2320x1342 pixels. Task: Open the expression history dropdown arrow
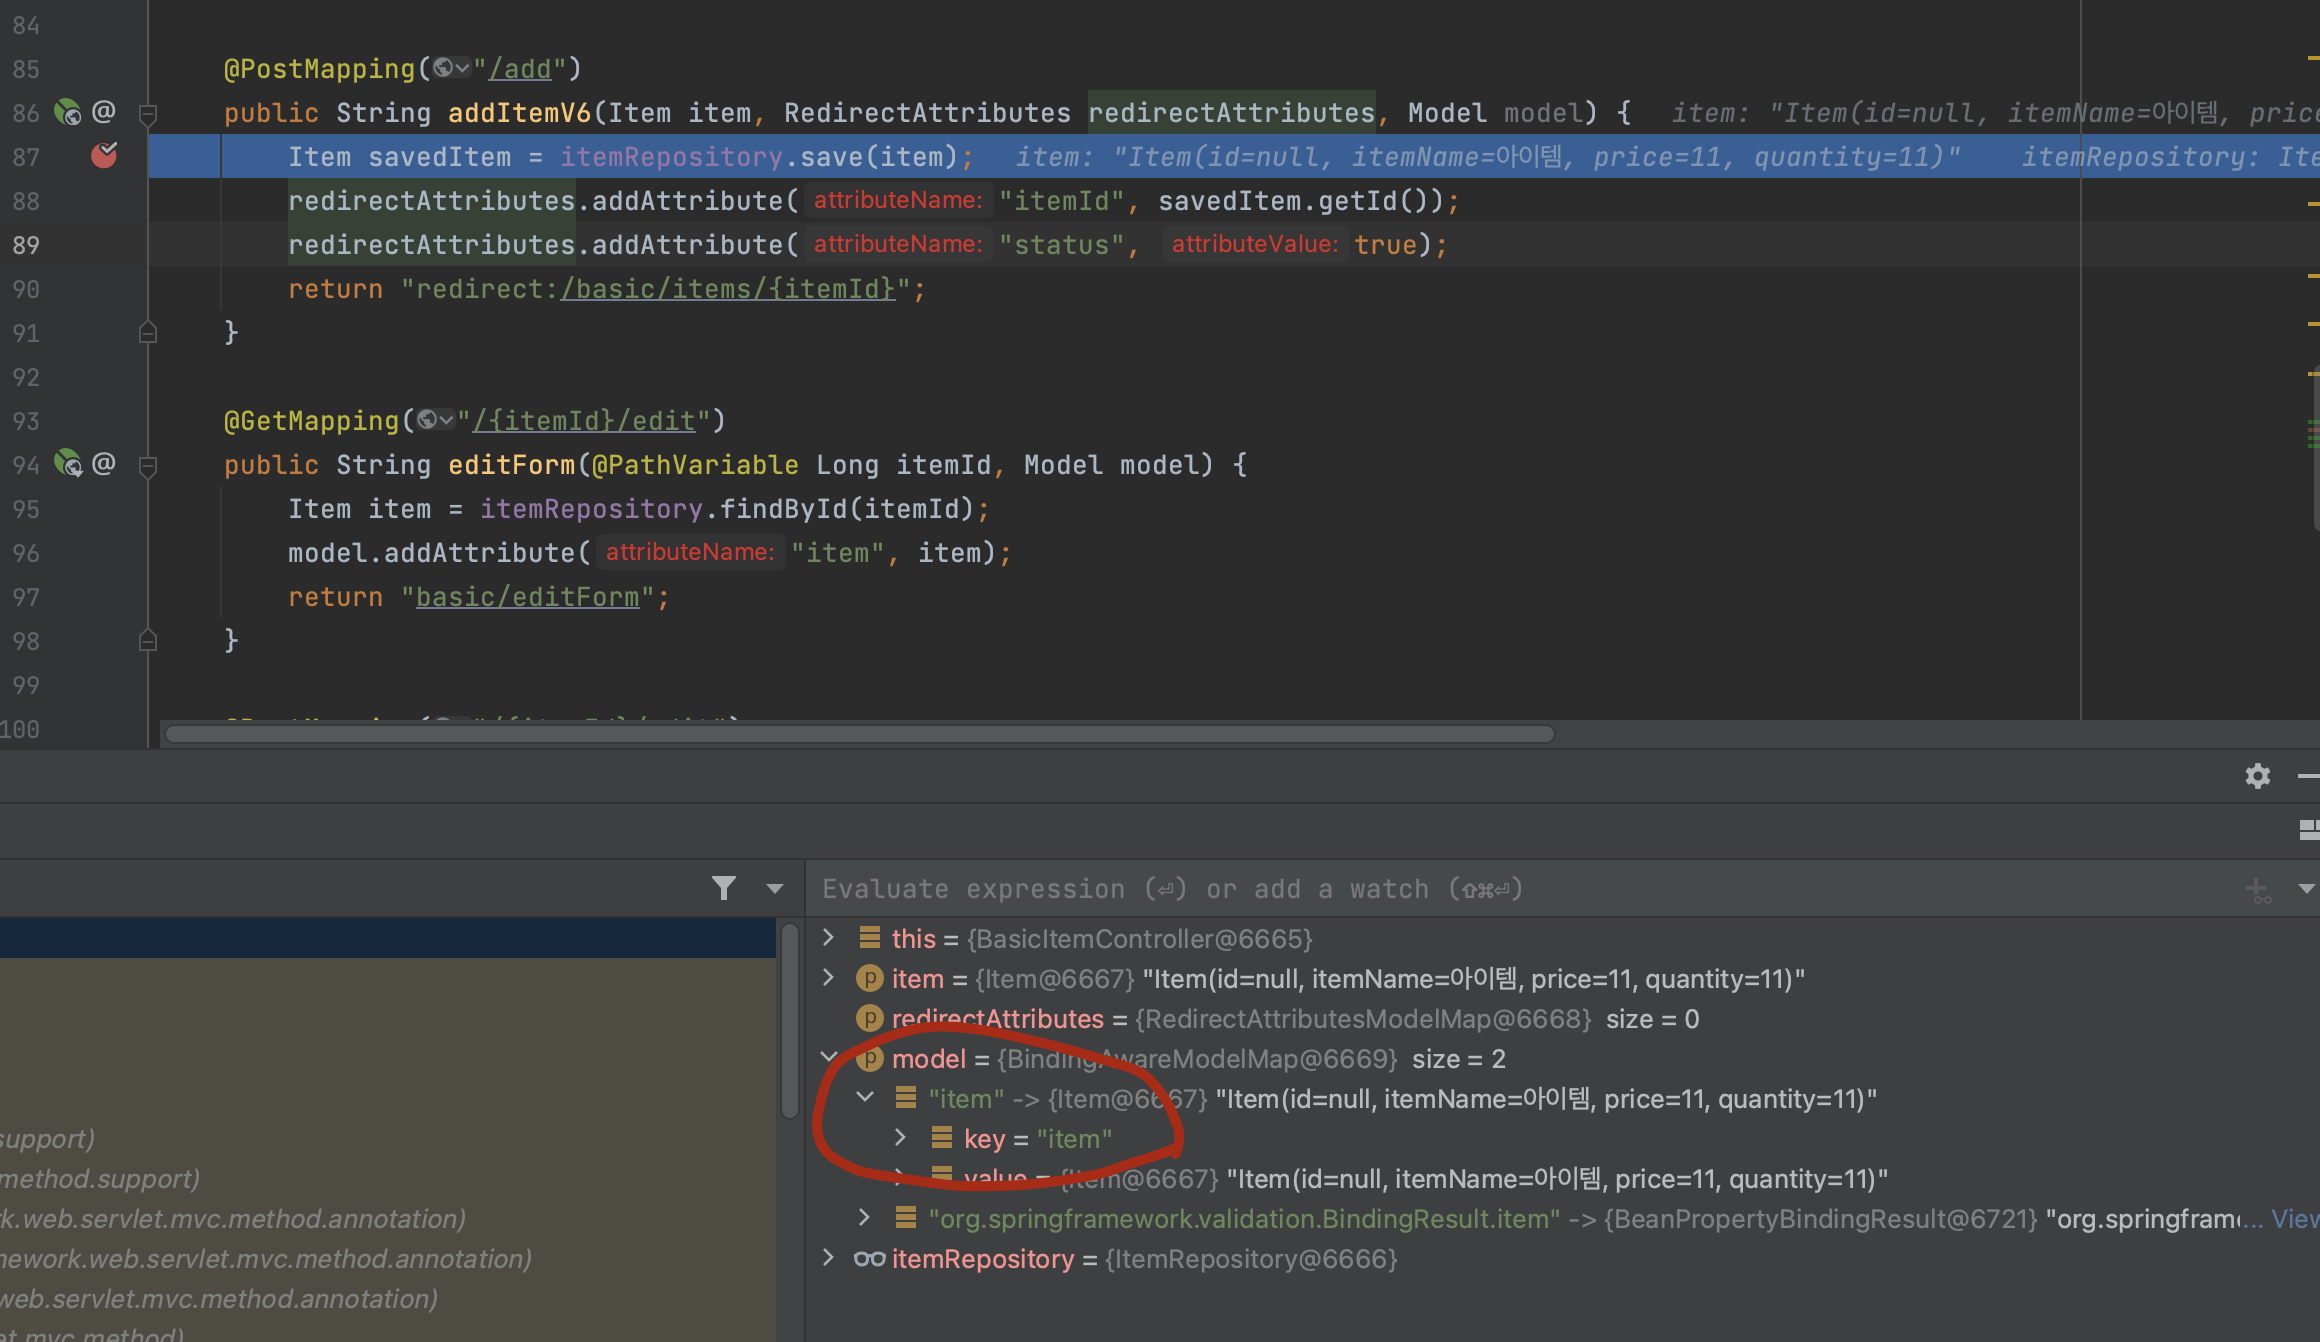[2306, 888]
